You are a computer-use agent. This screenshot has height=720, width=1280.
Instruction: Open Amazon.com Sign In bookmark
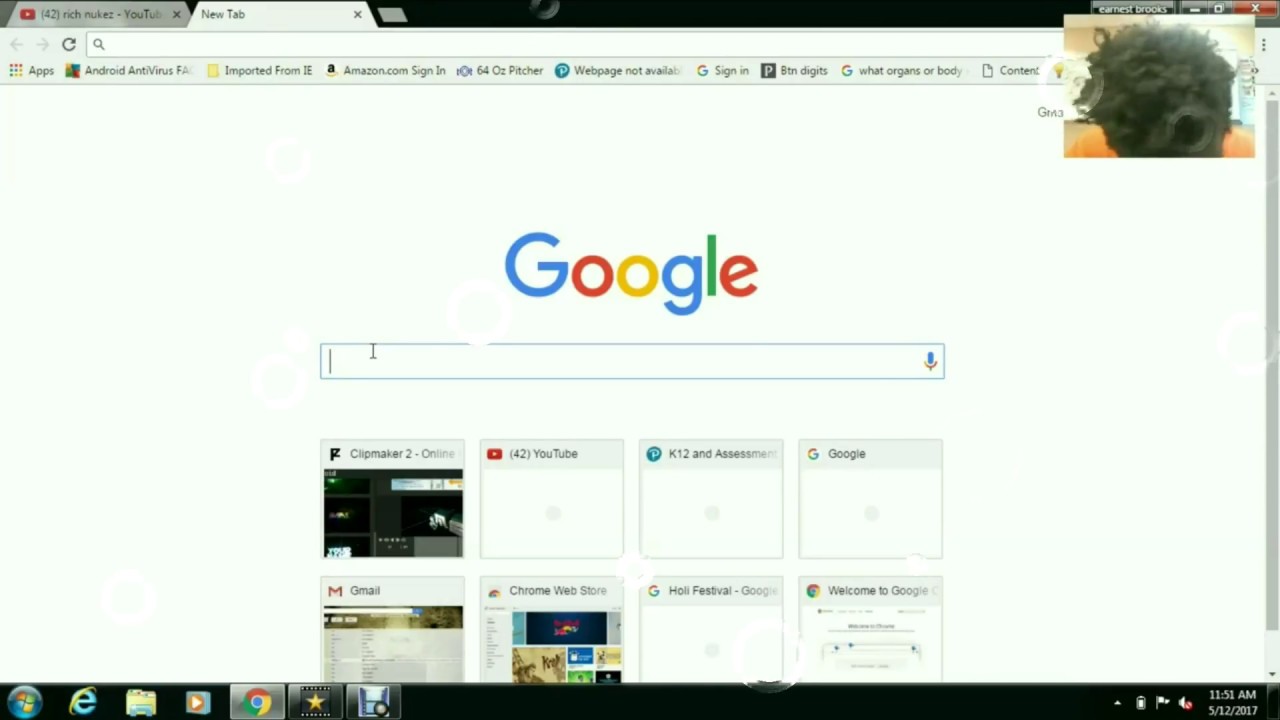tap(385, 70)
